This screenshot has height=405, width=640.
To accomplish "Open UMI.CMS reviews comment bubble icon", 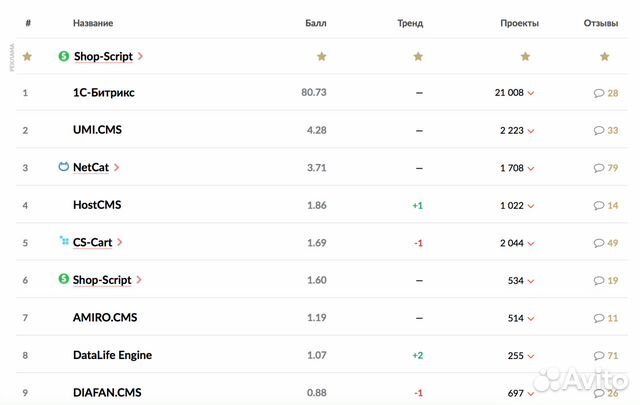I will click(x=599, y=131).
